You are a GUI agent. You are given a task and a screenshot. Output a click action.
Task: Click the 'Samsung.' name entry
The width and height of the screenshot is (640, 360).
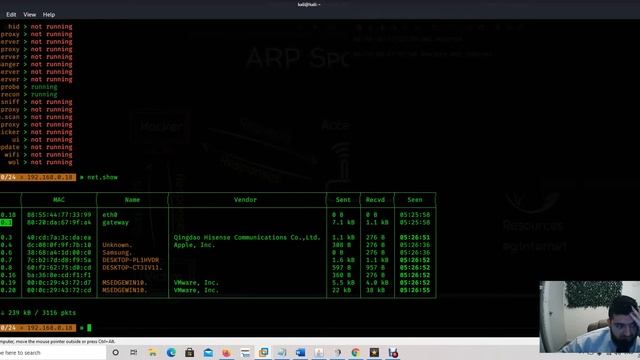pos(118,253)
